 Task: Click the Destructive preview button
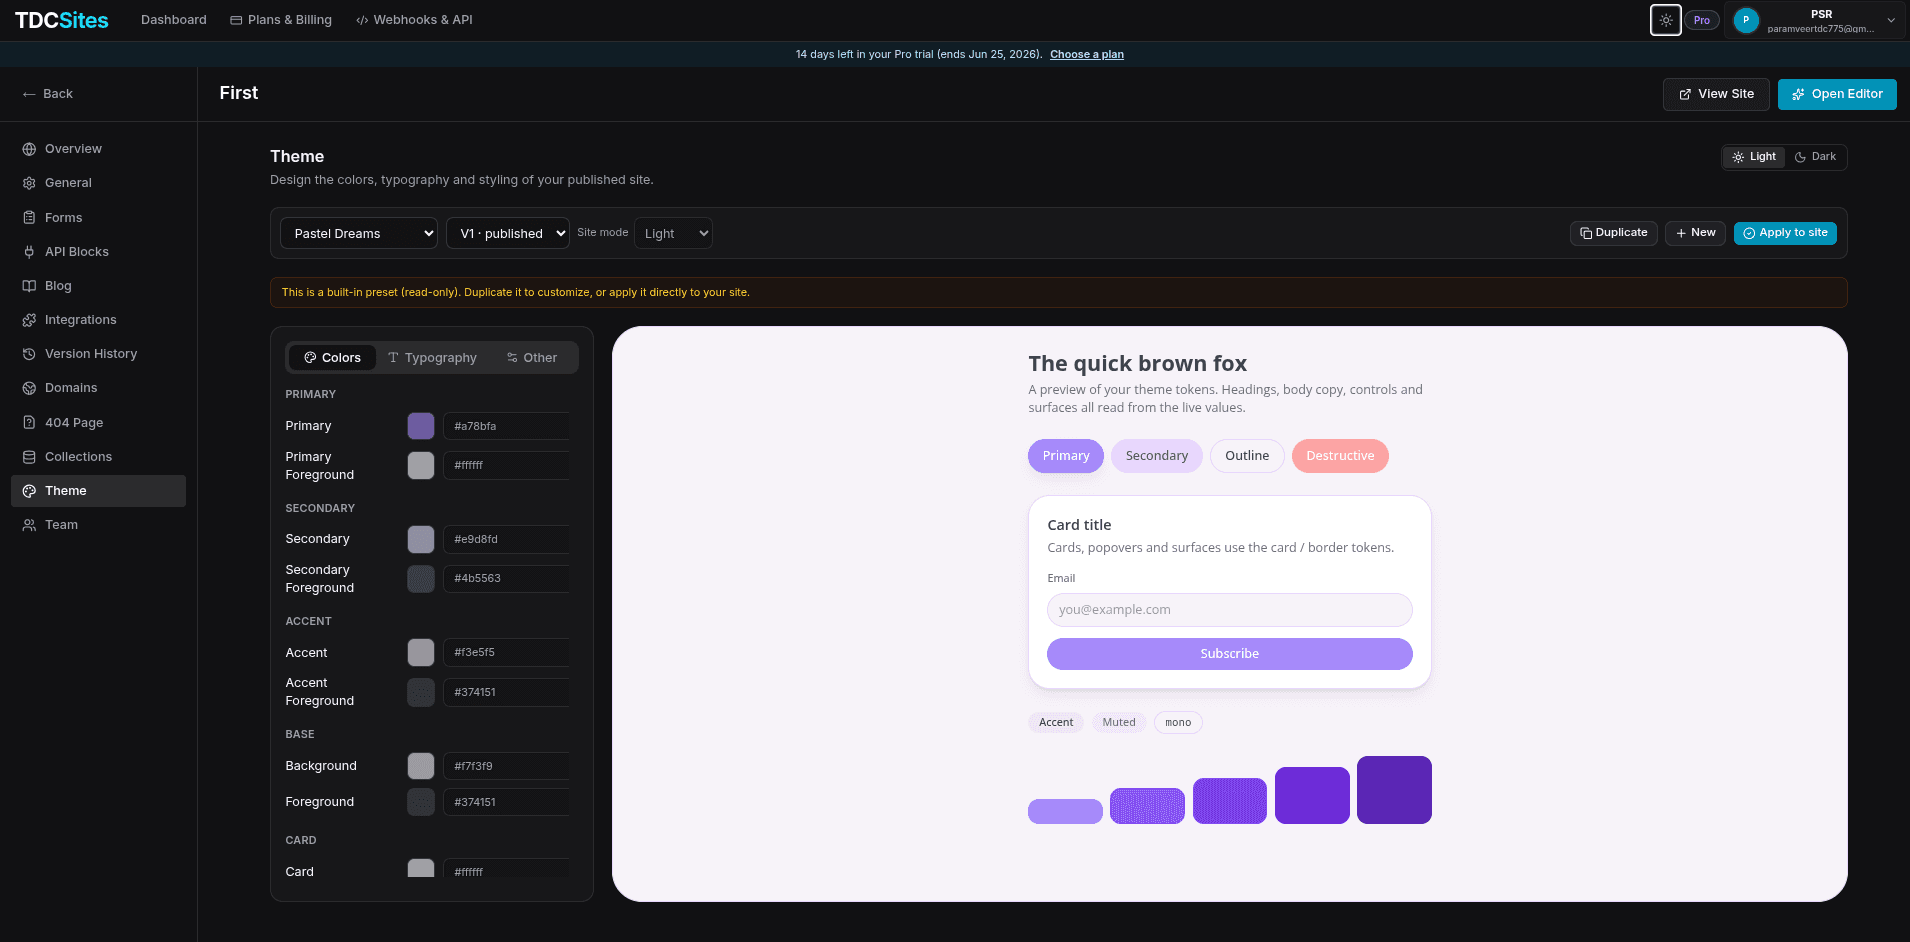1340,456
